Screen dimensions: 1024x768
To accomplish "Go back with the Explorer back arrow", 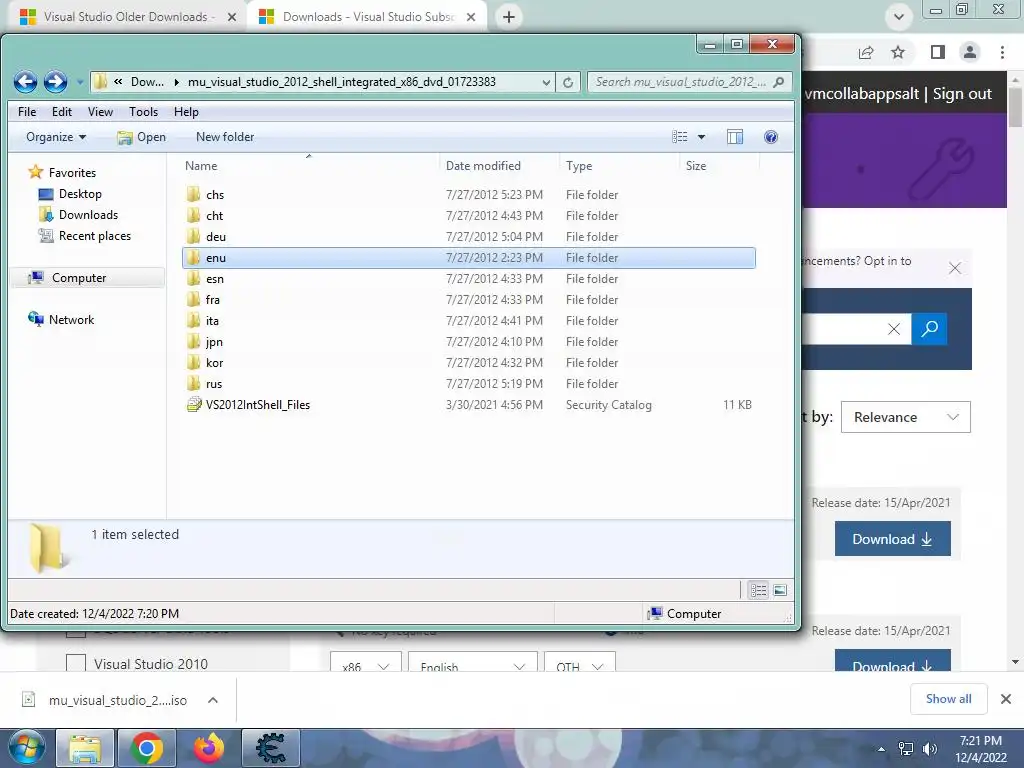I will (25, 82).
